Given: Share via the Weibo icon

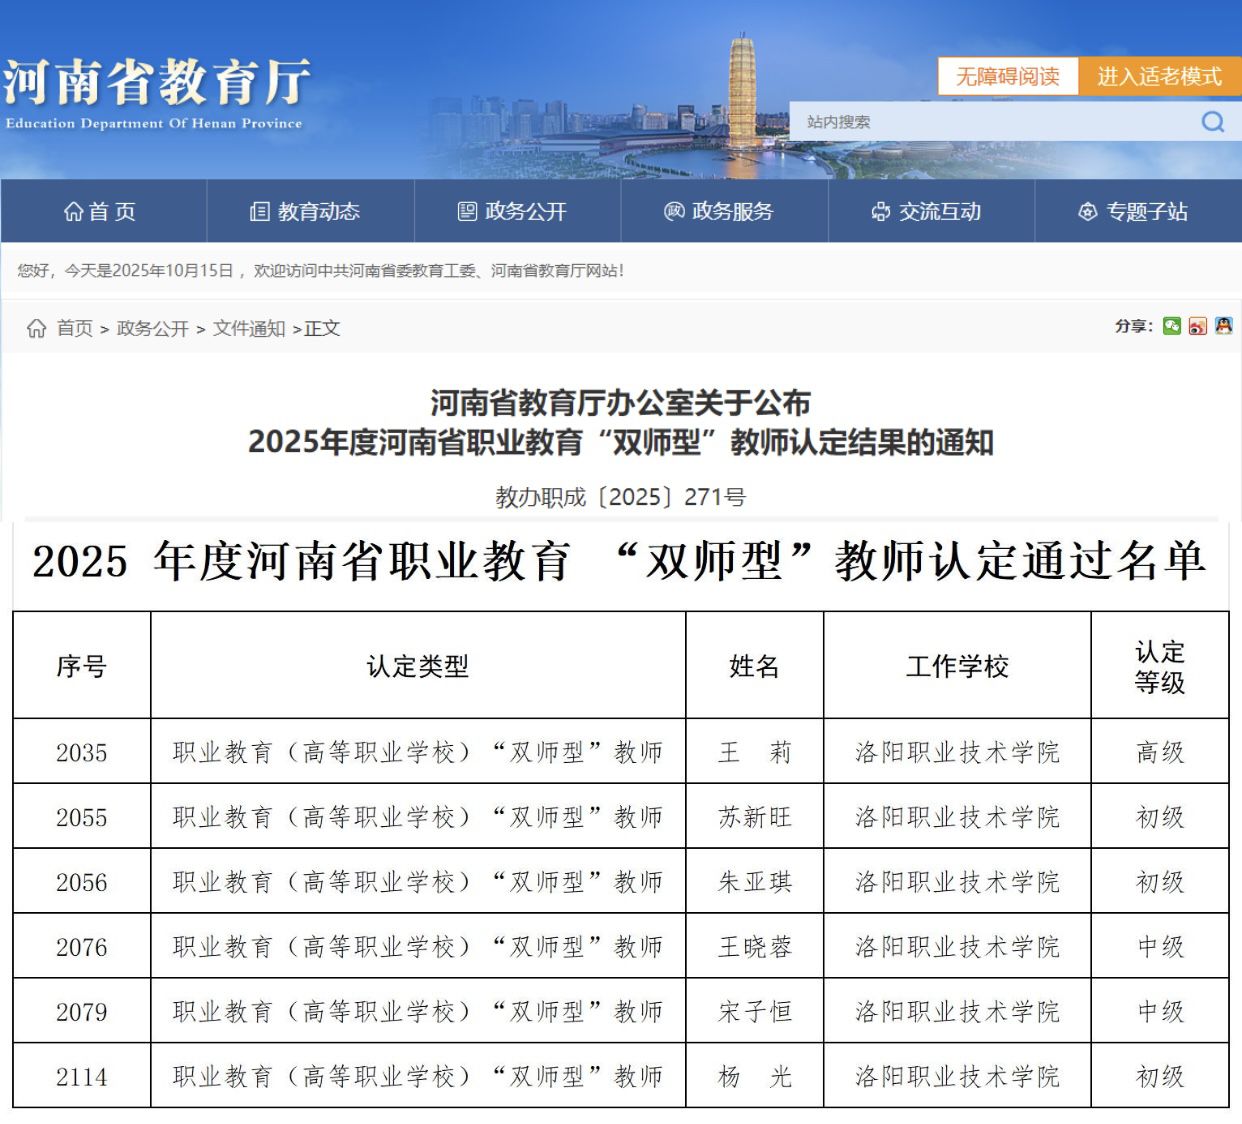Looking at the screenshot, I should [x=1198, y=326].
